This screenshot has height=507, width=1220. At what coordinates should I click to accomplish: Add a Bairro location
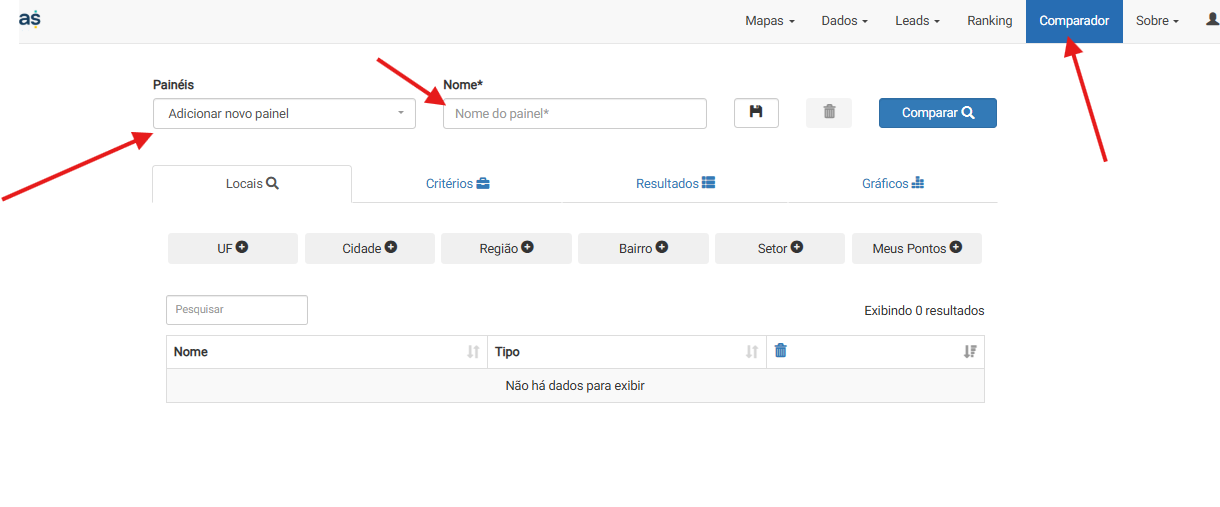(x=643, y=248)
